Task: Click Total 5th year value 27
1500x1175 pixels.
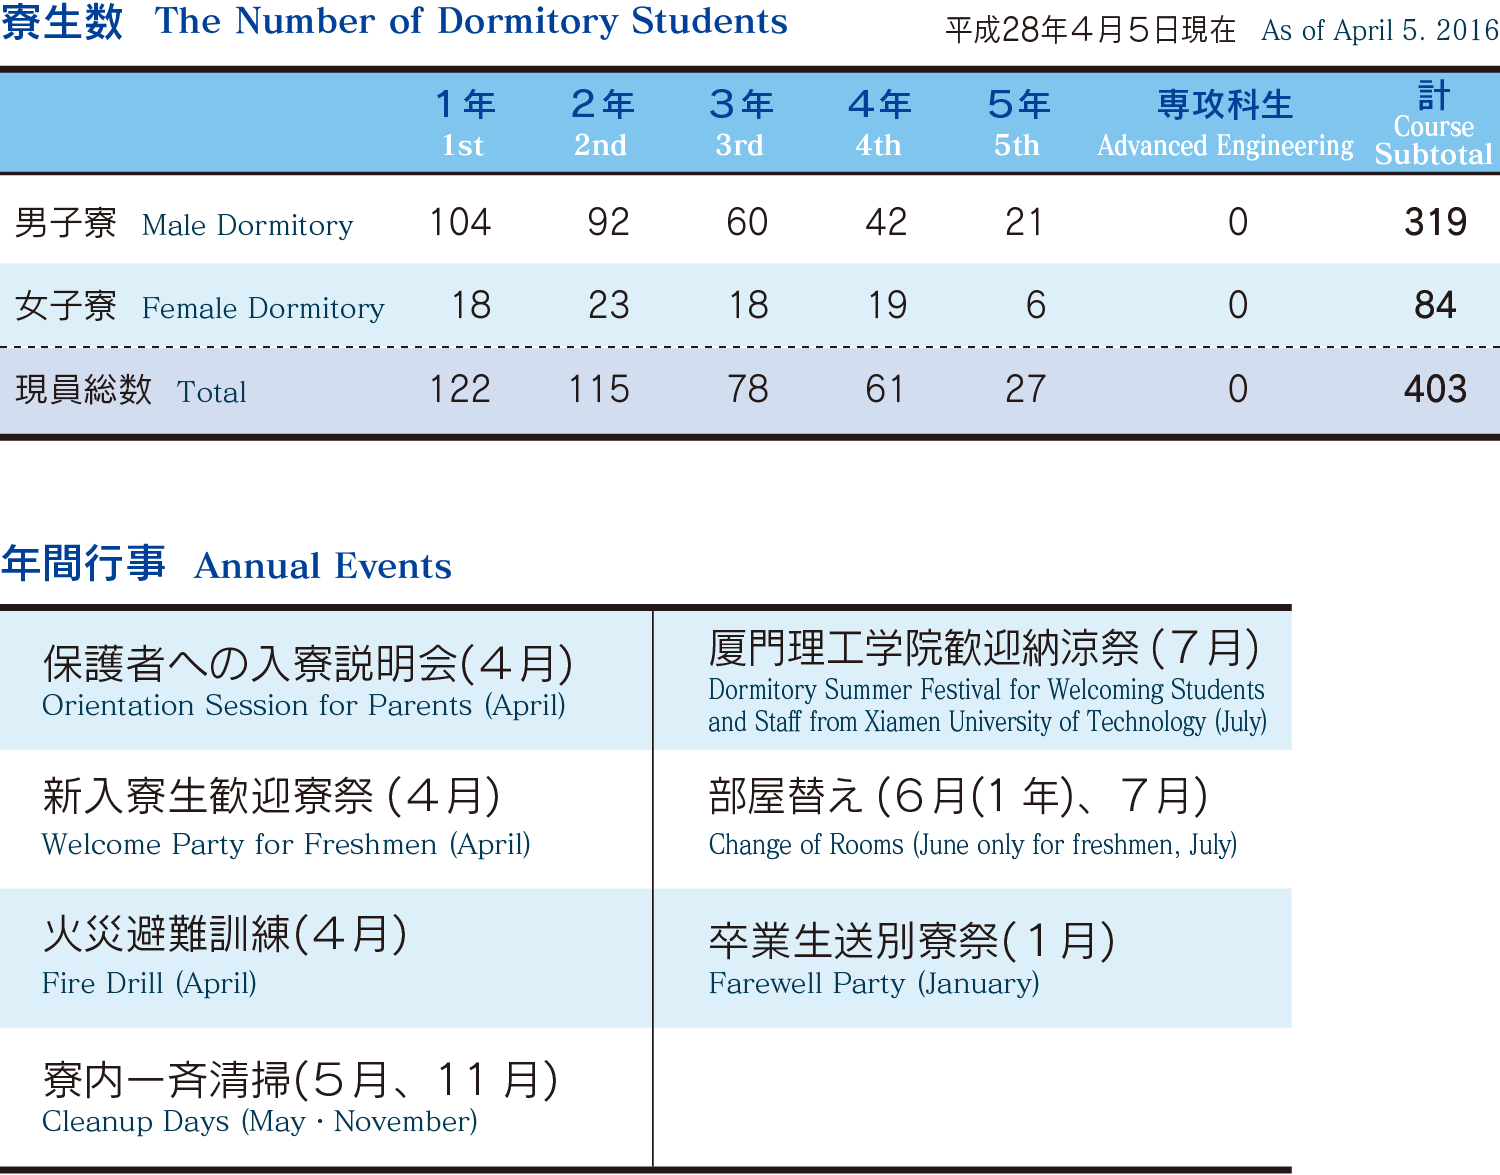Action: click(x=1026, y=389)
